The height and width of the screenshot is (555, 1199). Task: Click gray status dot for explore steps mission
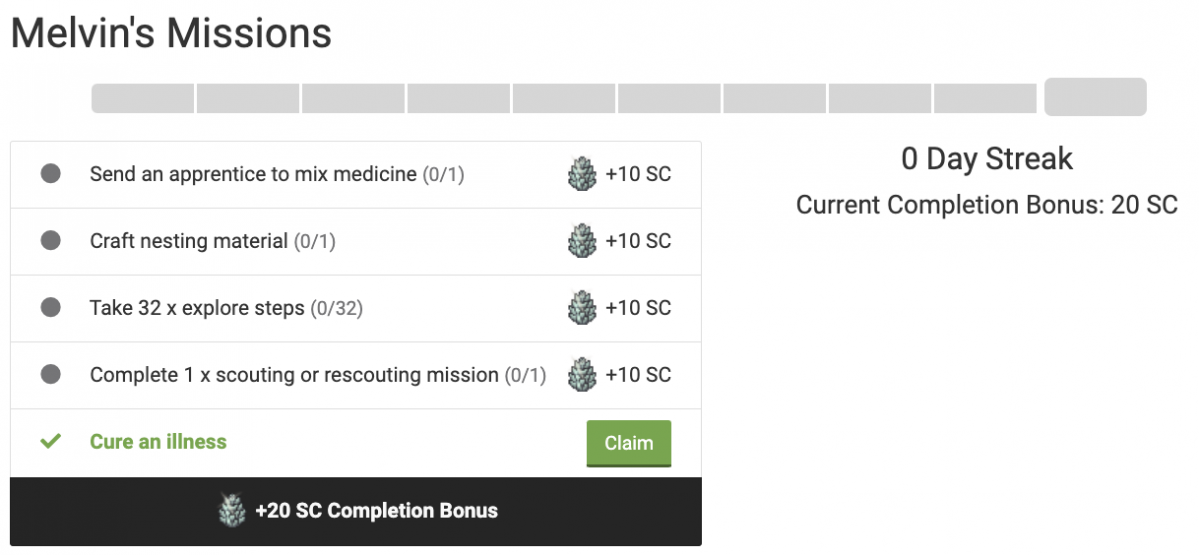(x=50, y=308)
